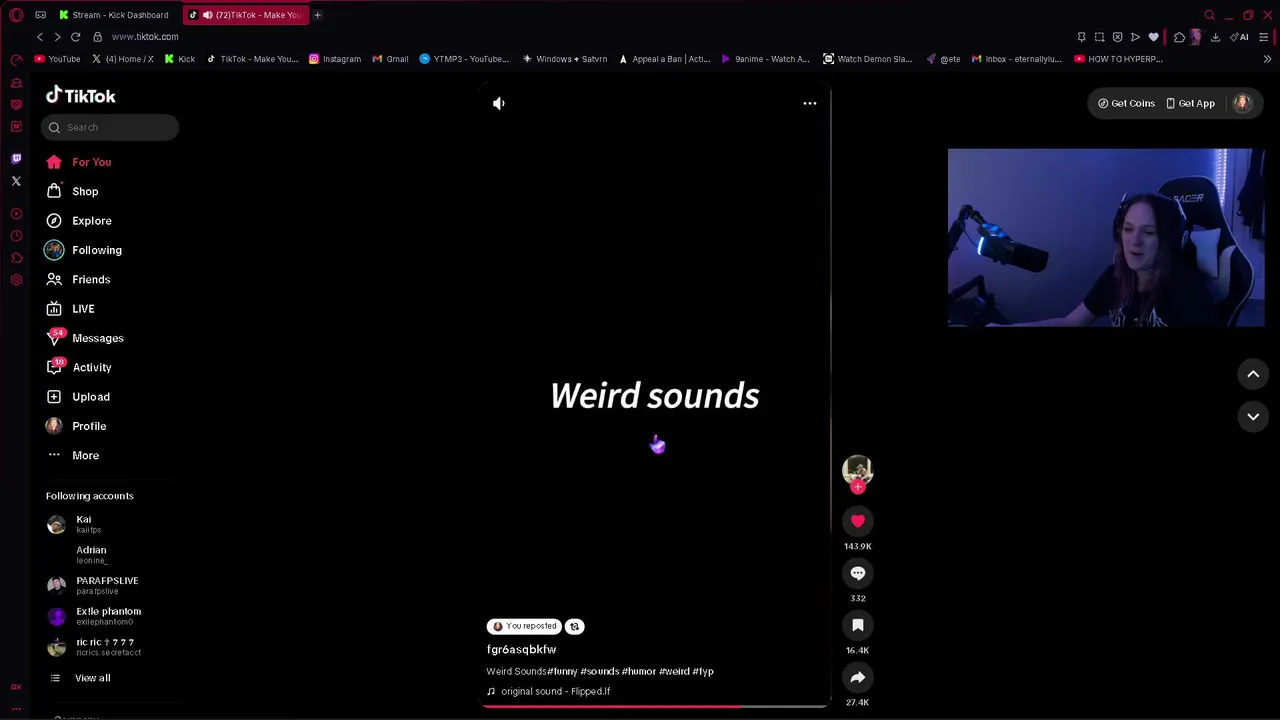Open the downloads icon in browser toolbar
Viewport: 1280px width, 720px height.
click(x=1215, y=37)
